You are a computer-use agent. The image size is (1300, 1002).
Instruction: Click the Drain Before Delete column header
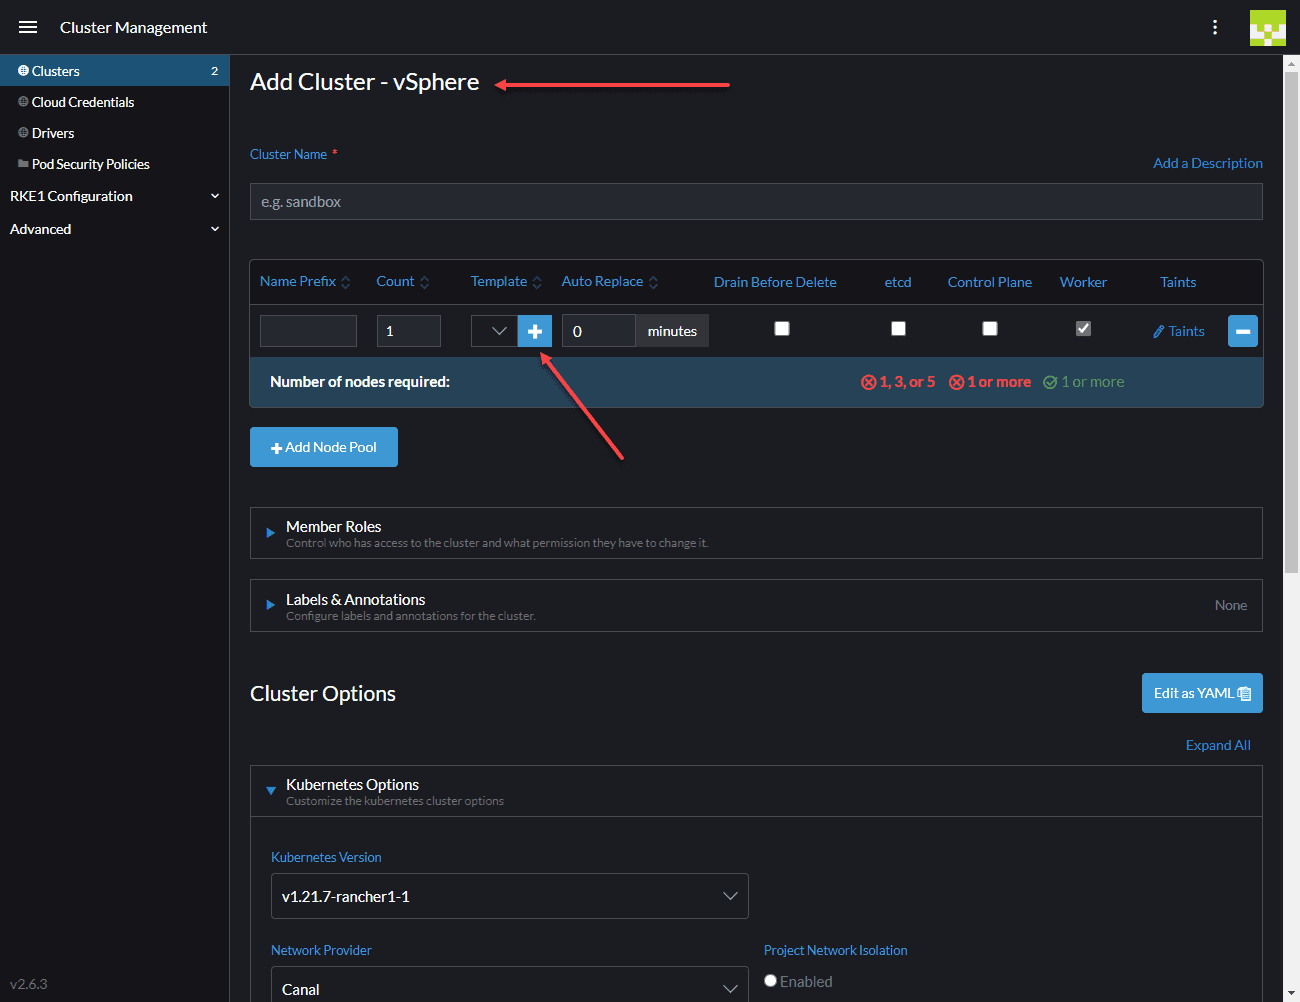(775, 282)
